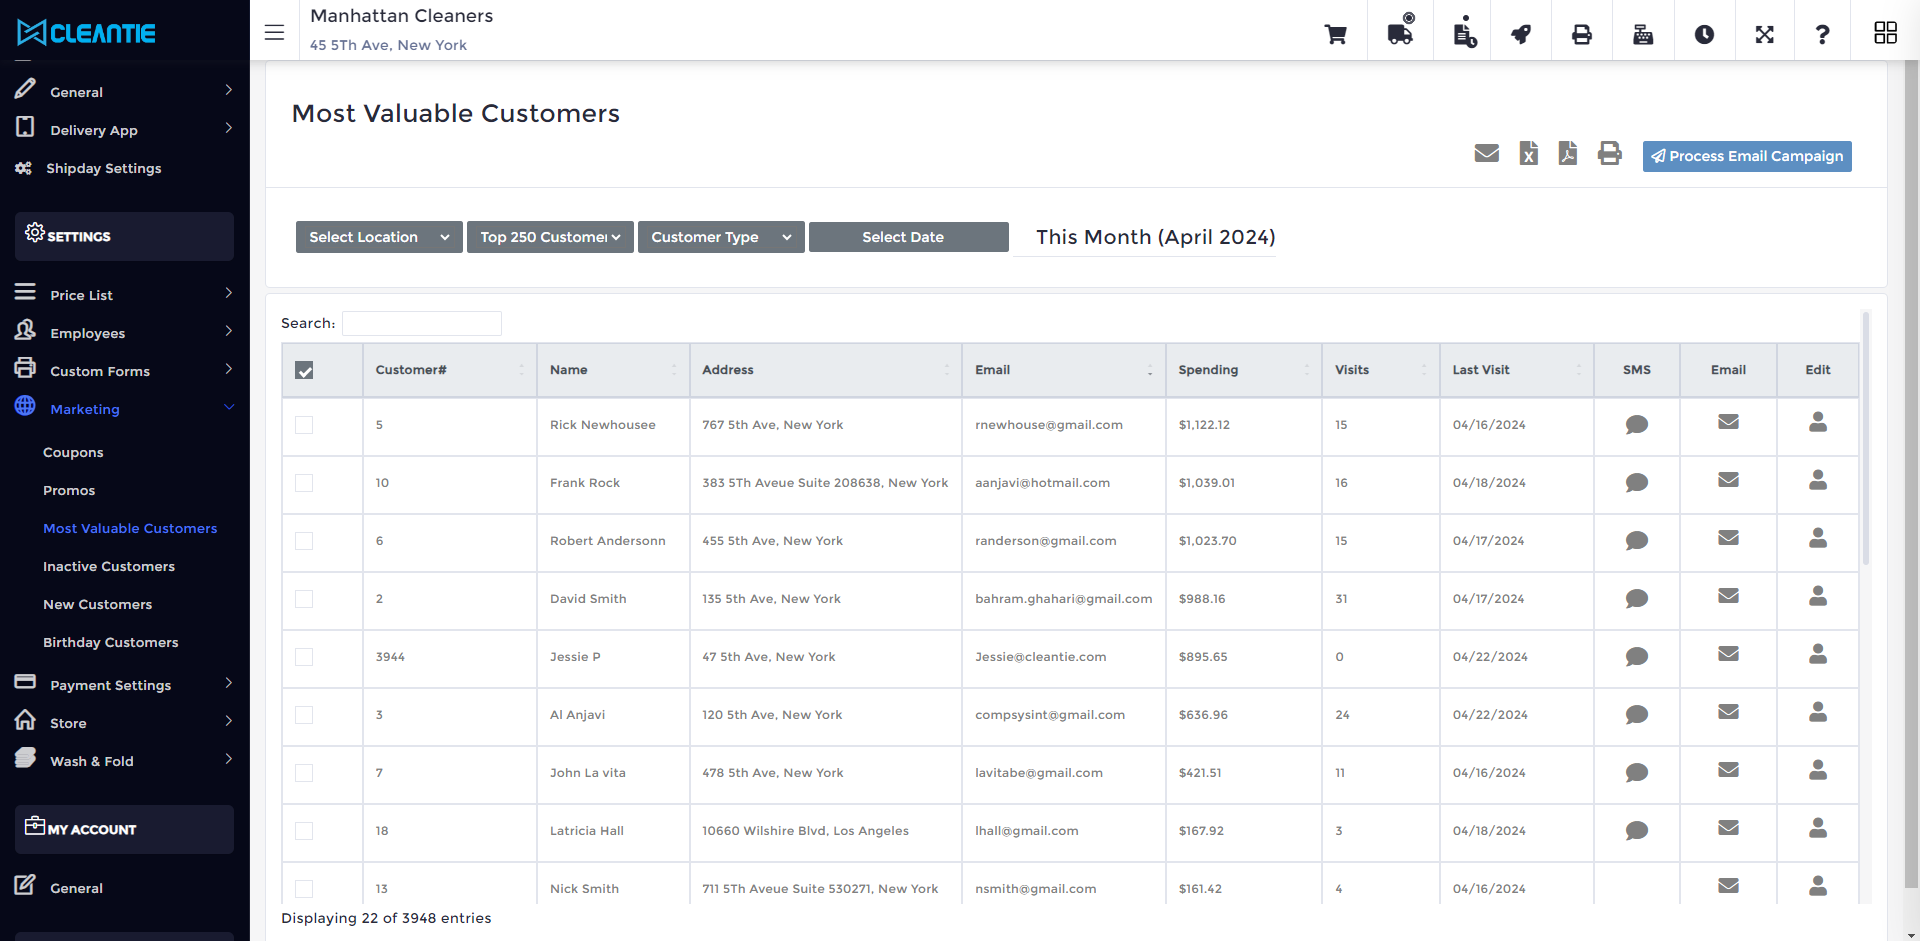Send email to Frank Rock
Image resolution: width=1920 pixels, height=941 pixels.
coord(1728,480)
